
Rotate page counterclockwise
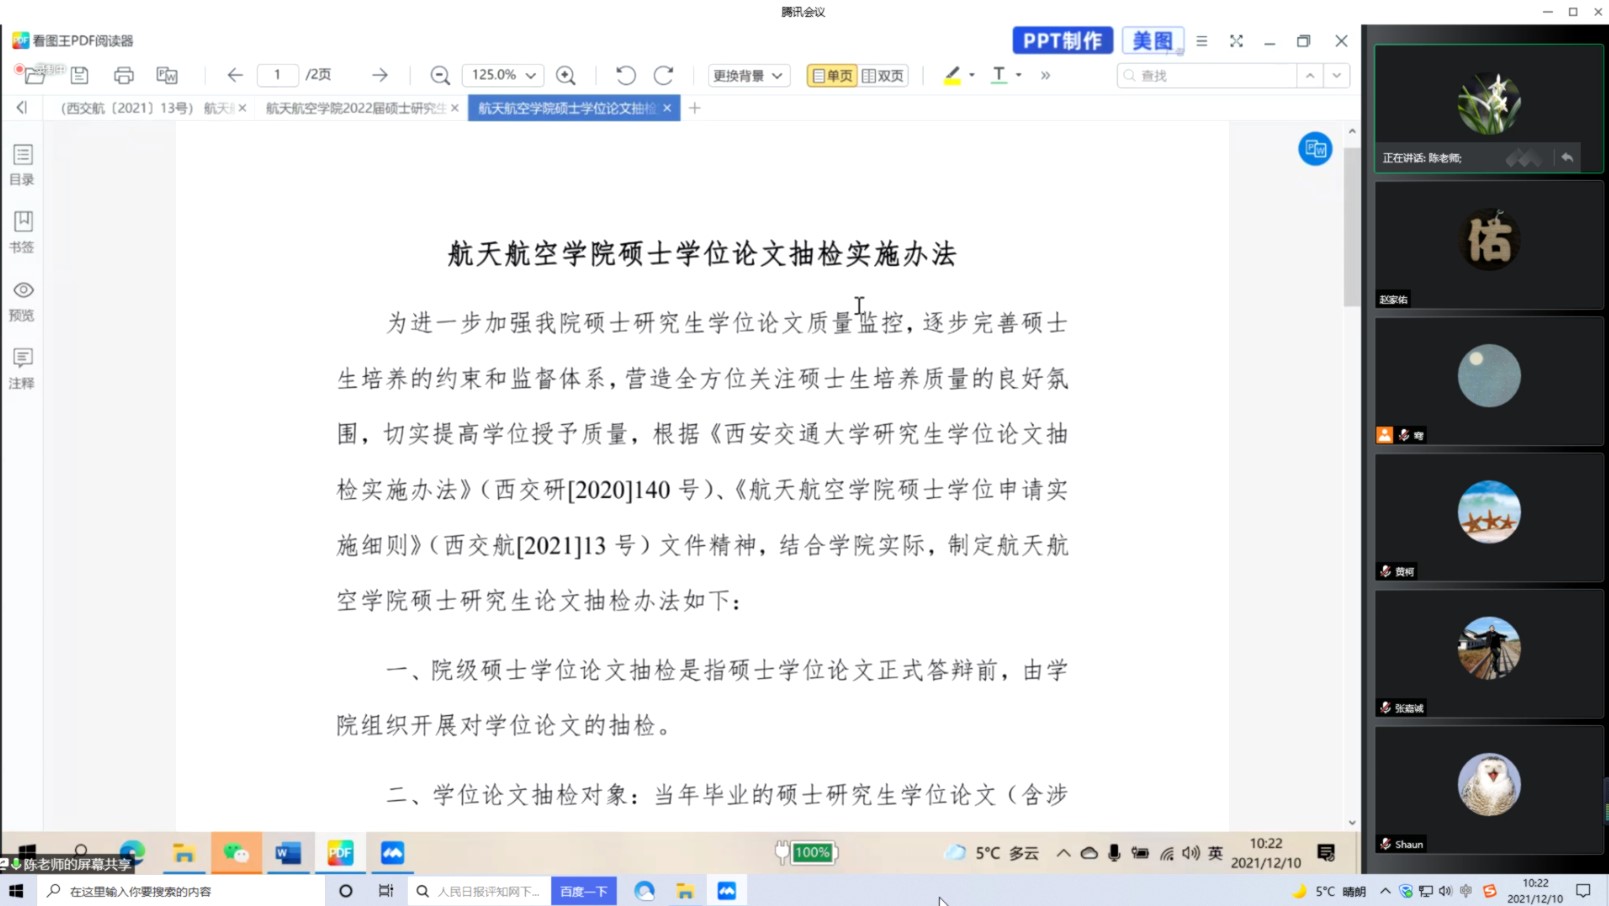(626, 75)
